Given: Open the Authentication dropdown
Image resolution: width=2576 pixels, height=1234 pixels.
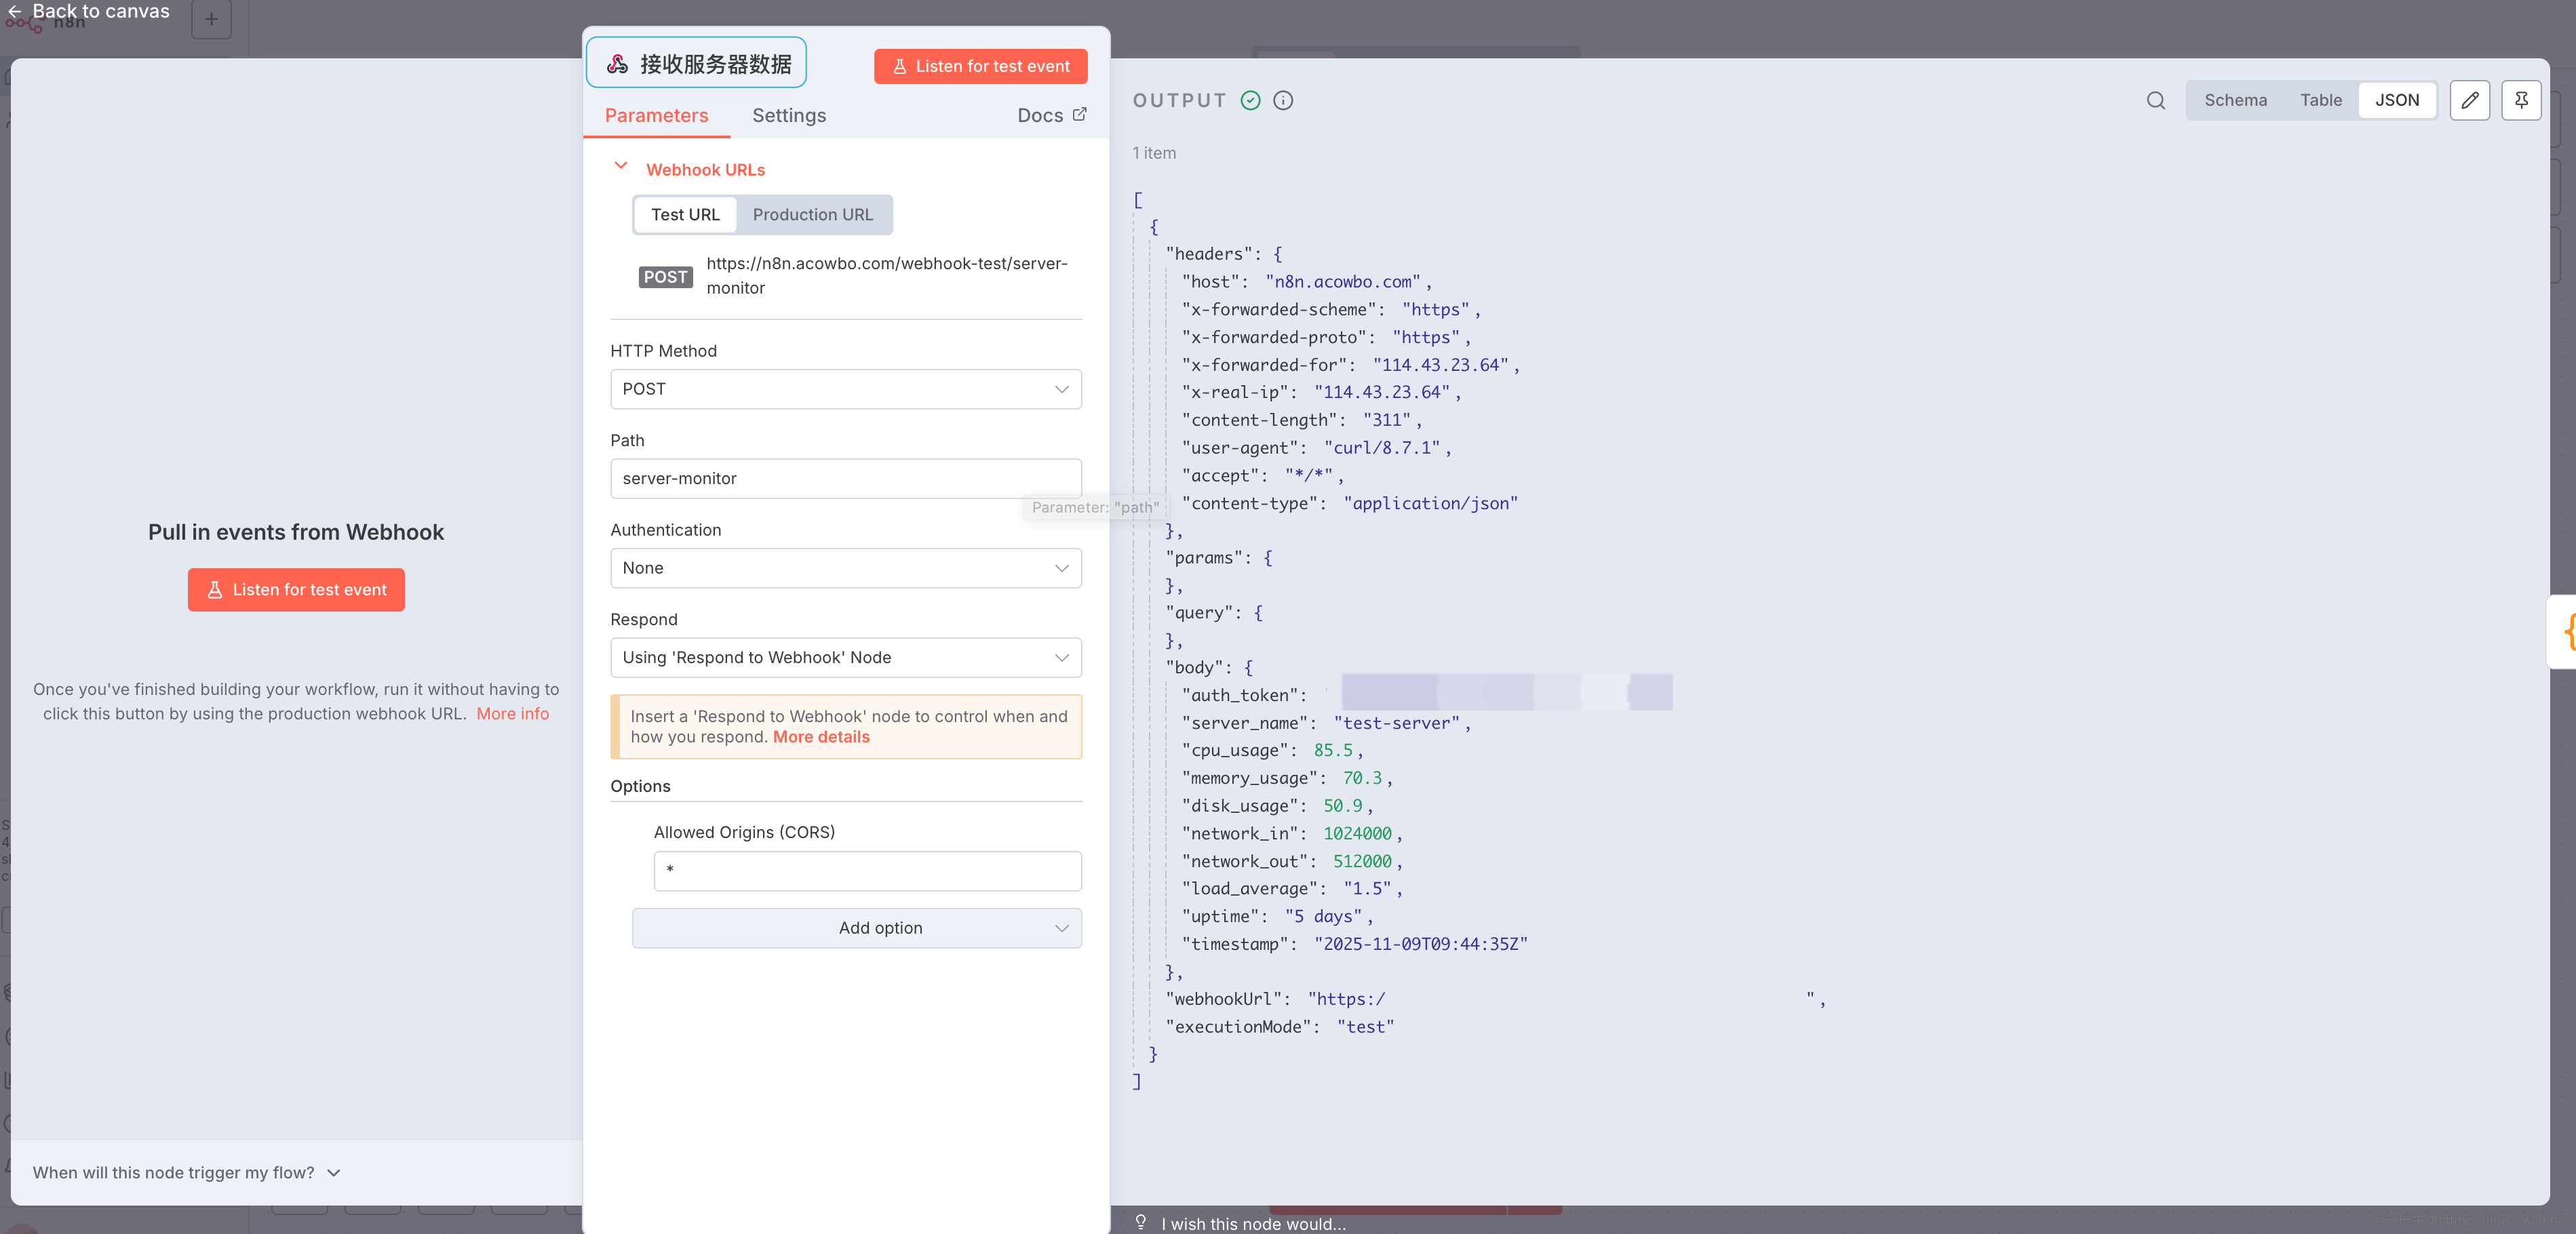Looking at the screenshot, I should click(x=845, y=568).
